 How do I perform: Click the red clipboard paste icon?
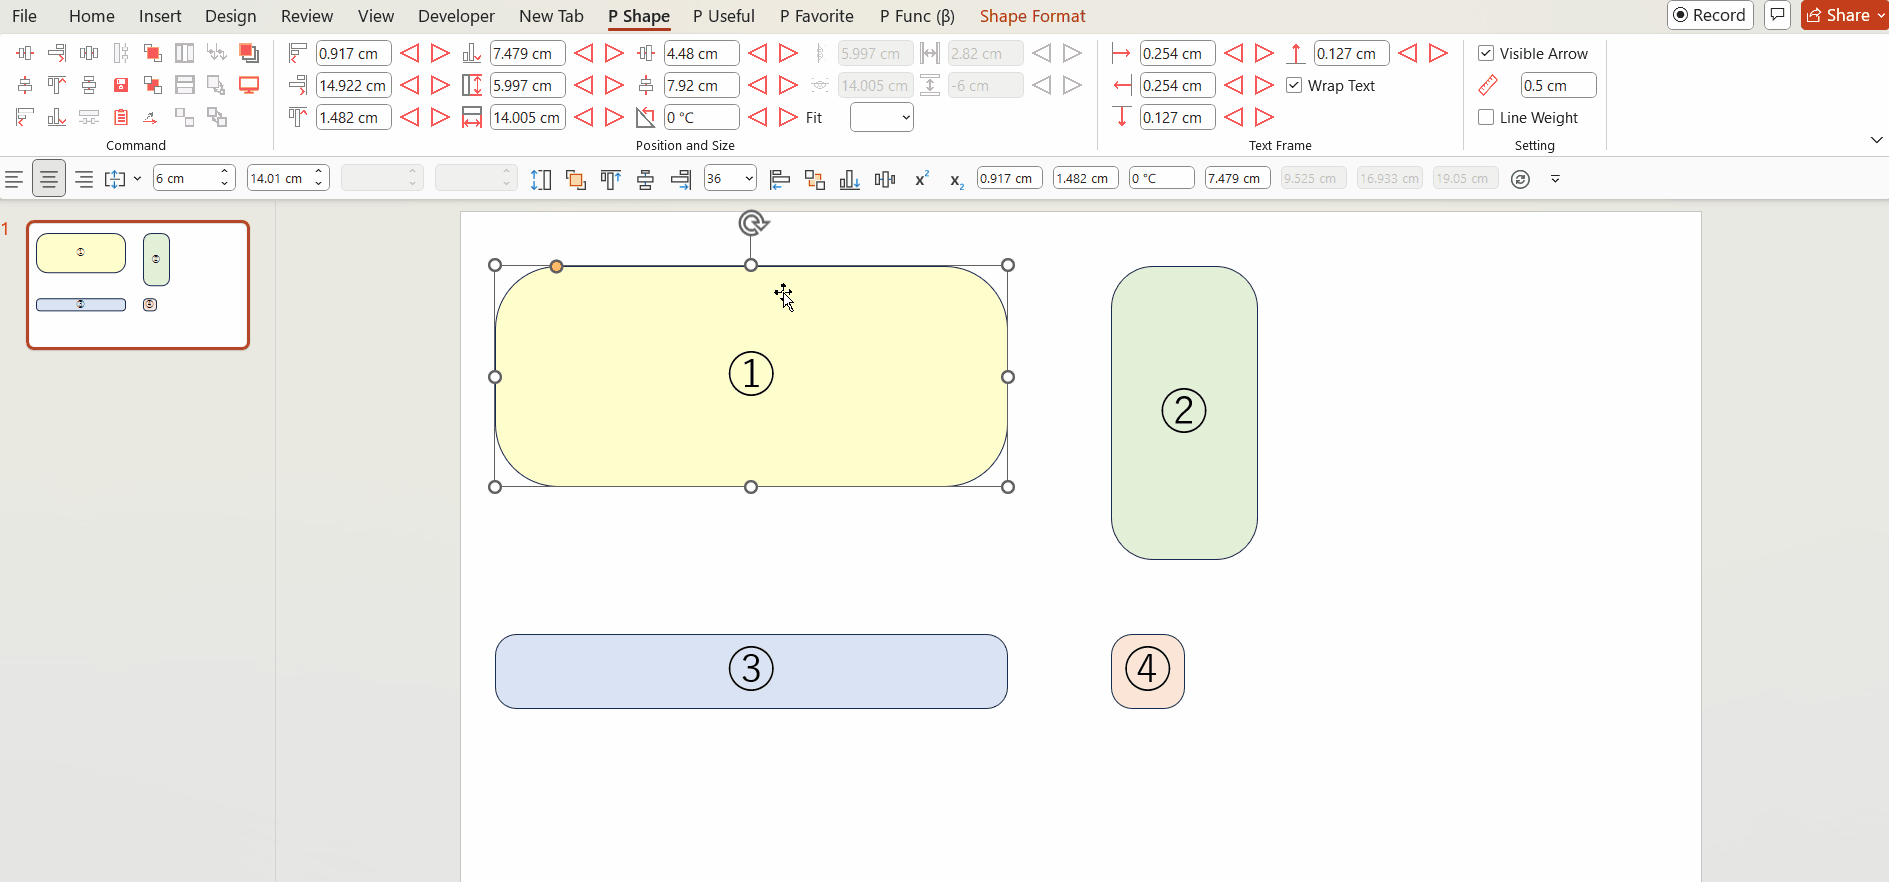121,117
